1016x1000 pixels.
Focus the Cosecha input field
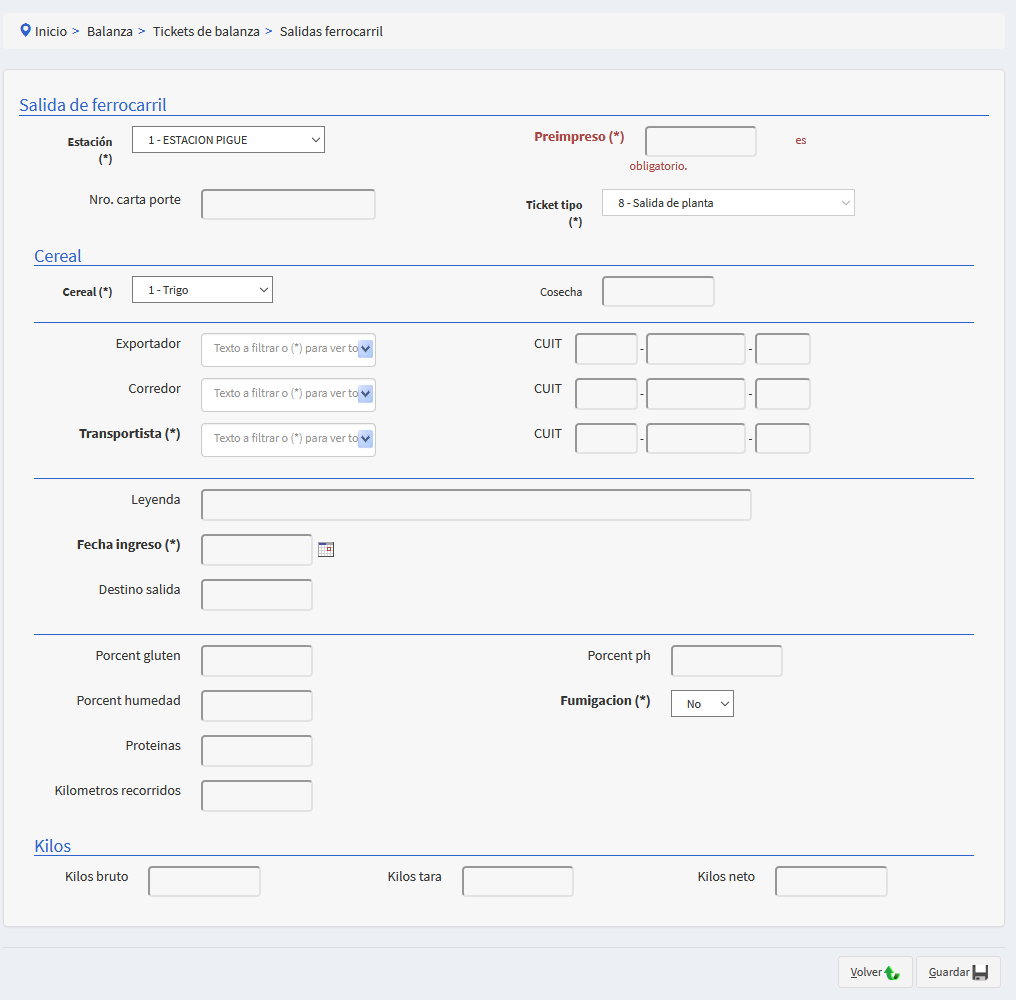[x=658, y=292]
